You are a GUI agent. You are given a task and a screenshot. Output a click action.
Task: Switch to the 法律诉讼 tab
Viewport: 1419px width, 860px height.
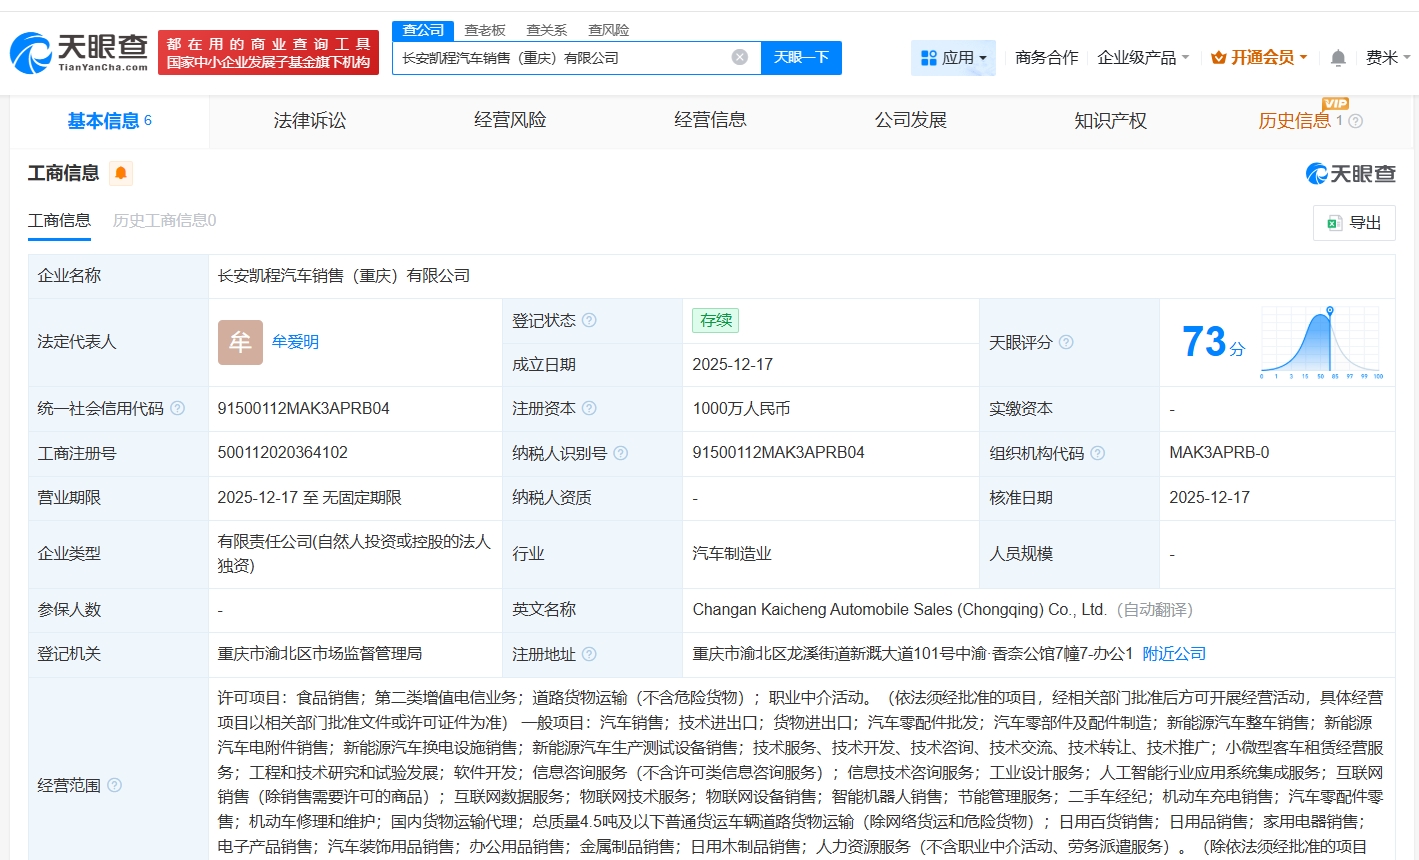310,121
